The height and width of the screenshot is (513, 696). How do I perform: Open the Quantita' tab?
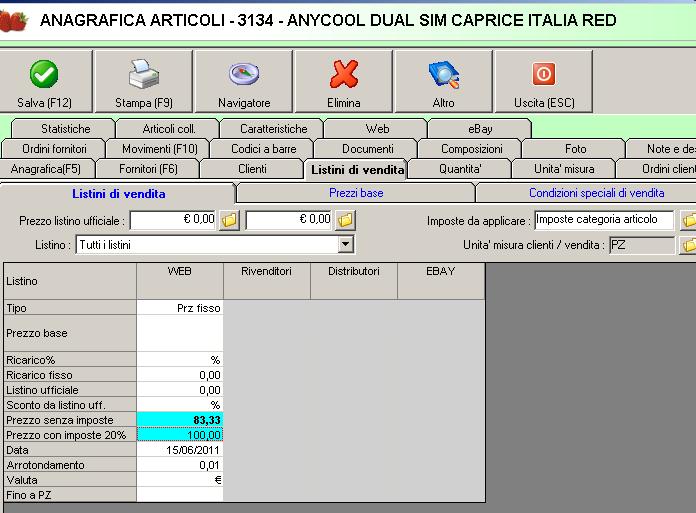(x=460, y=169)
